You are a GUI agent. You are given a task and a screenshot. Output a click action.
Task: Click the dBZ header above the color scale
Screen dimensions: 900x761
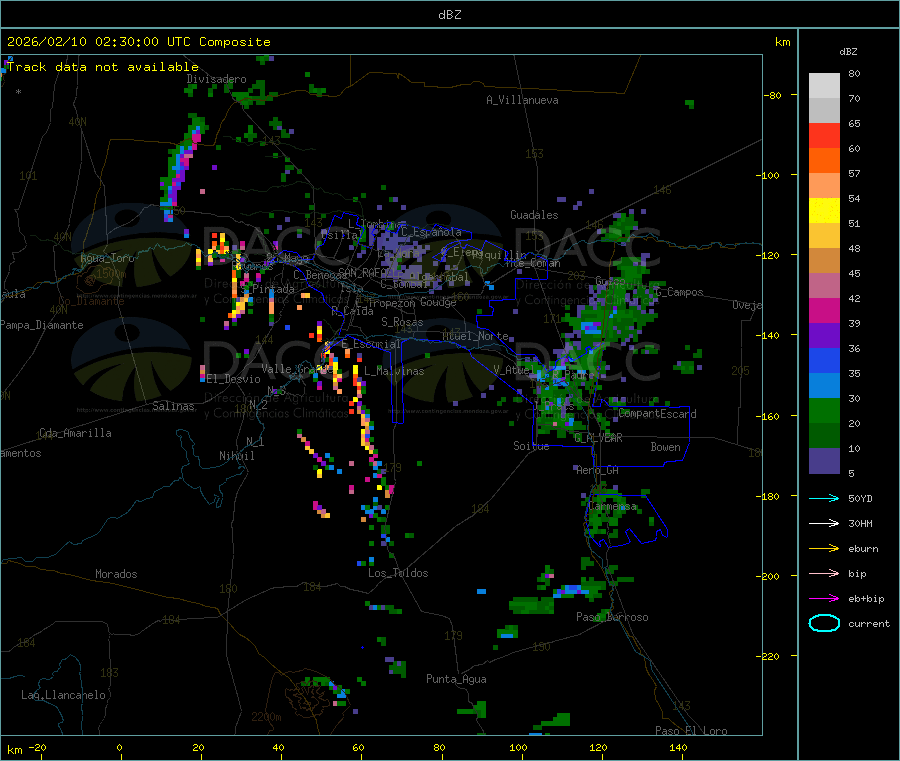pyautogui.click(x=848, y=52)
